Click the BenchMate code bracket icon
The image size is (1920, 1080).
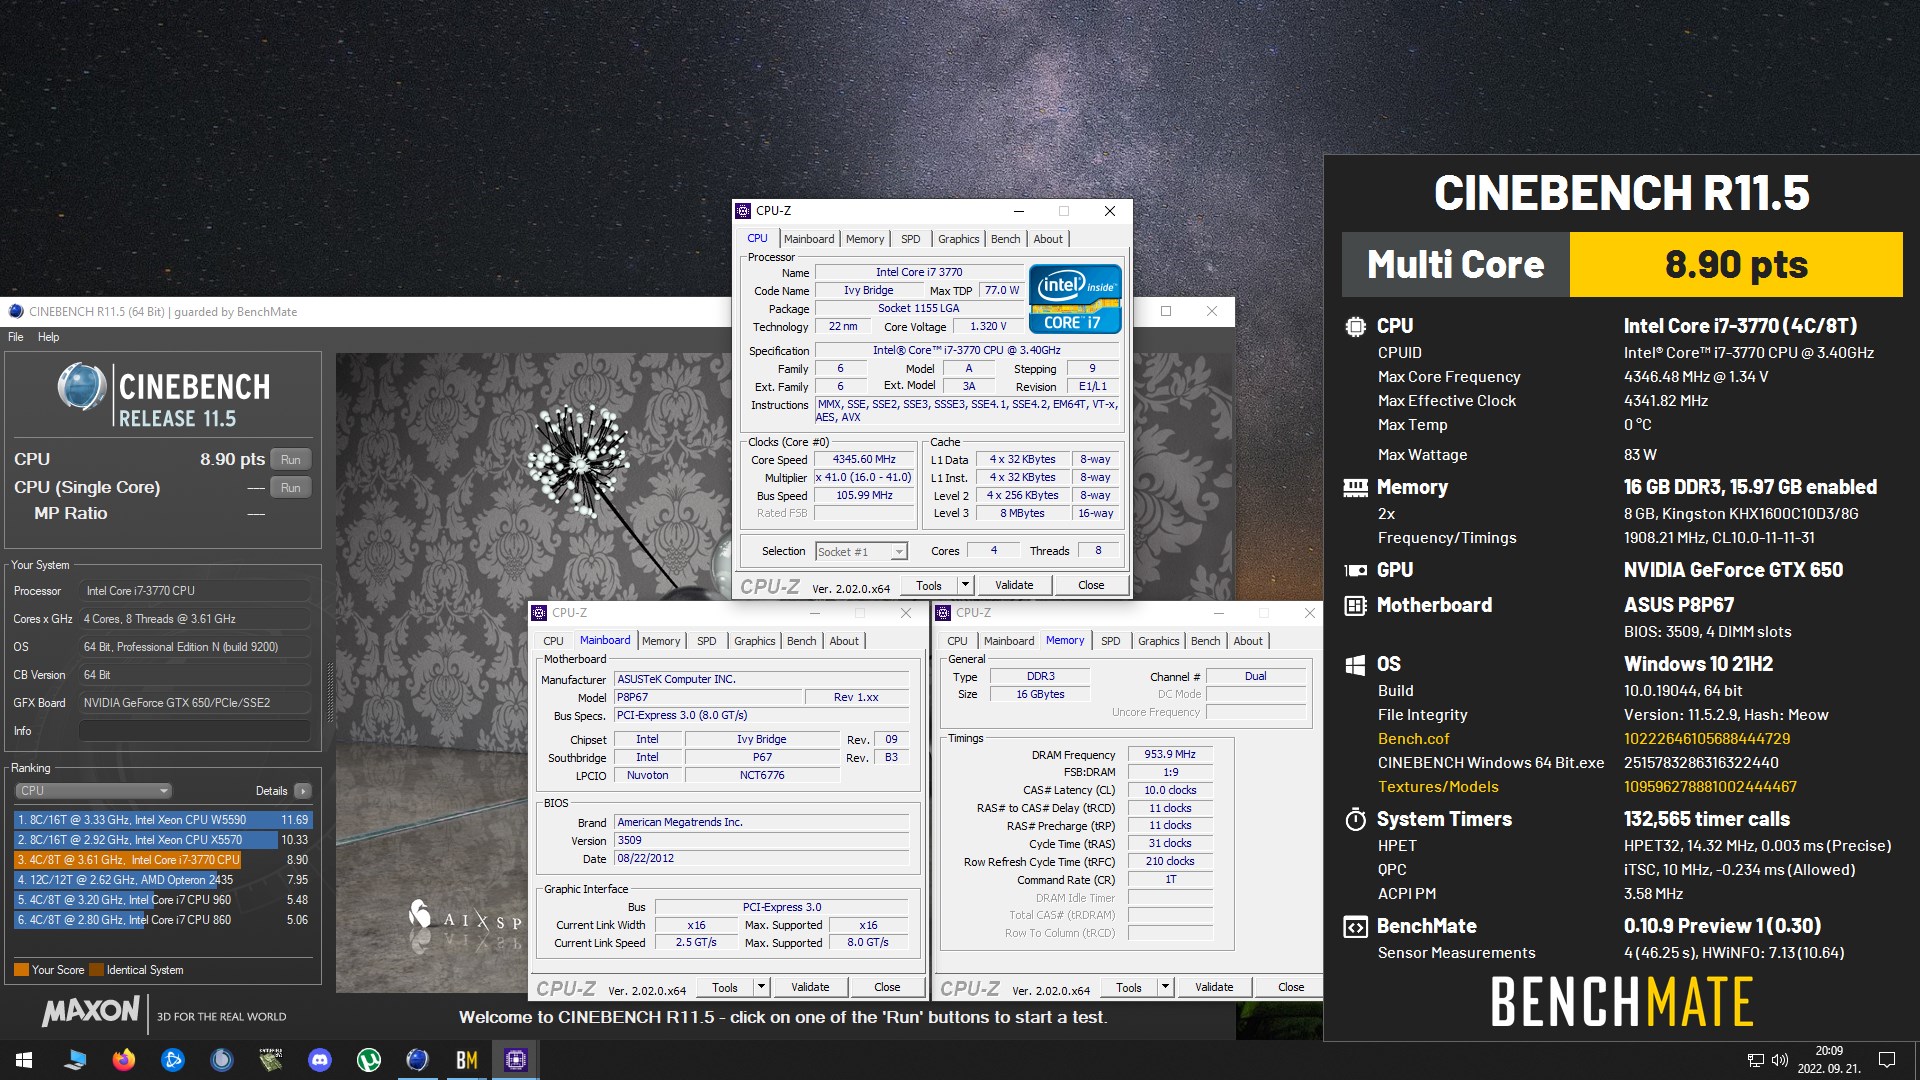pos(1355,926)
